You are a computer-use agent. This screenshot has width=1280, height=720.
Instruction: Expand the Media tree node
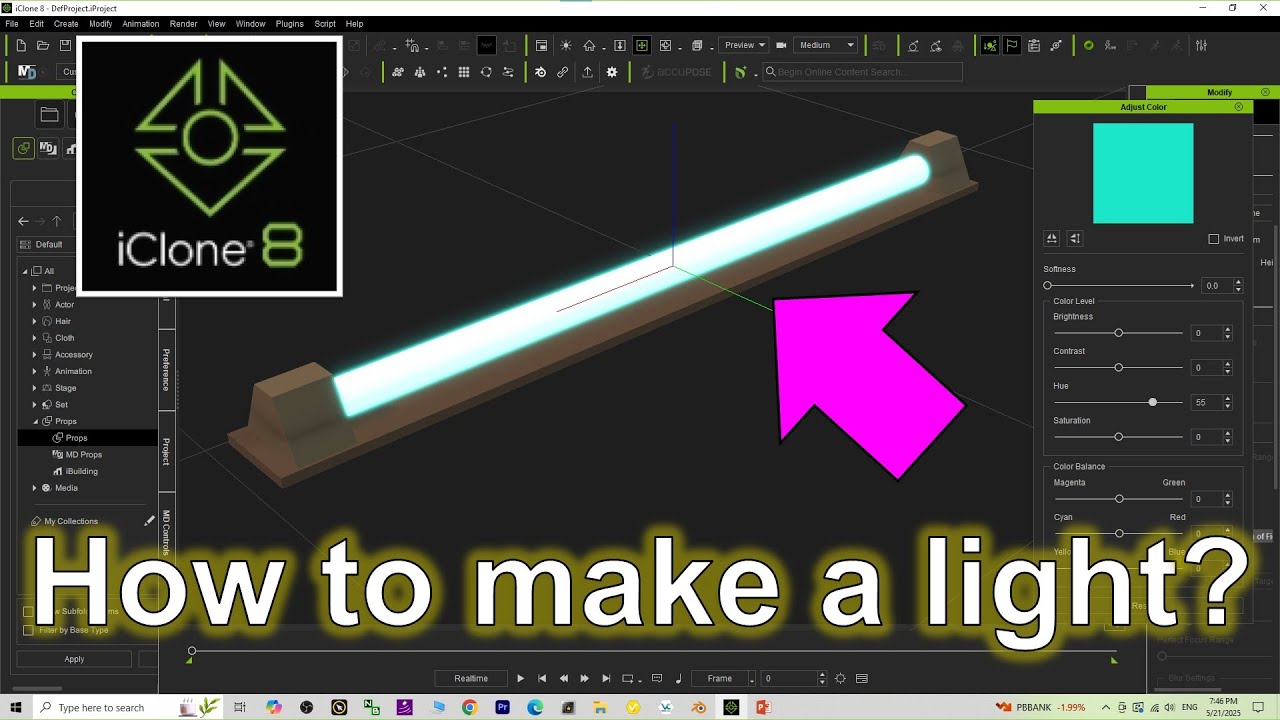tap(35, 488)
